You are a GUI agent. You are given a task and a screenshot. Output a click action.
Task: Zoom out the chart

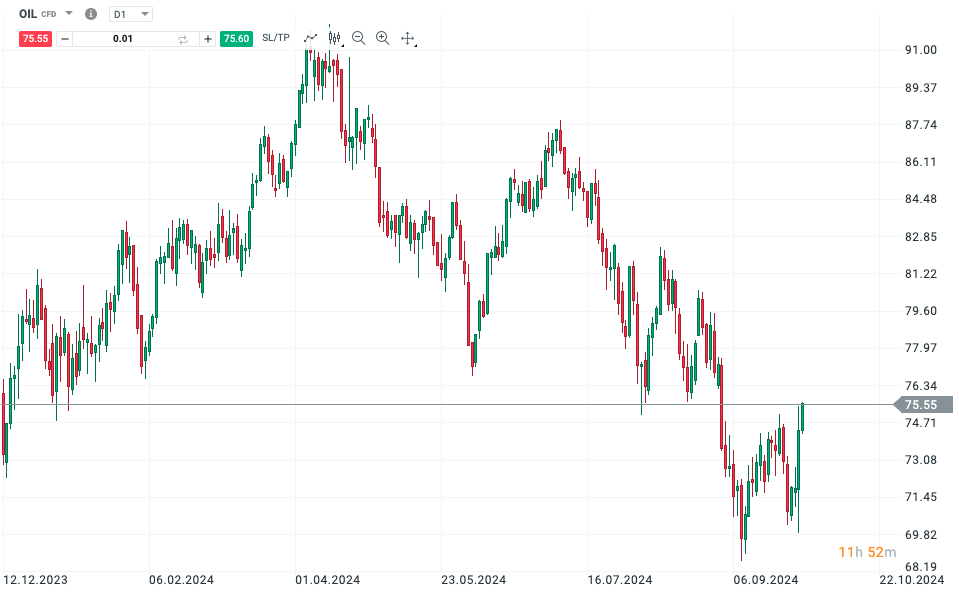pyautogui.click(x=359, y=38)
